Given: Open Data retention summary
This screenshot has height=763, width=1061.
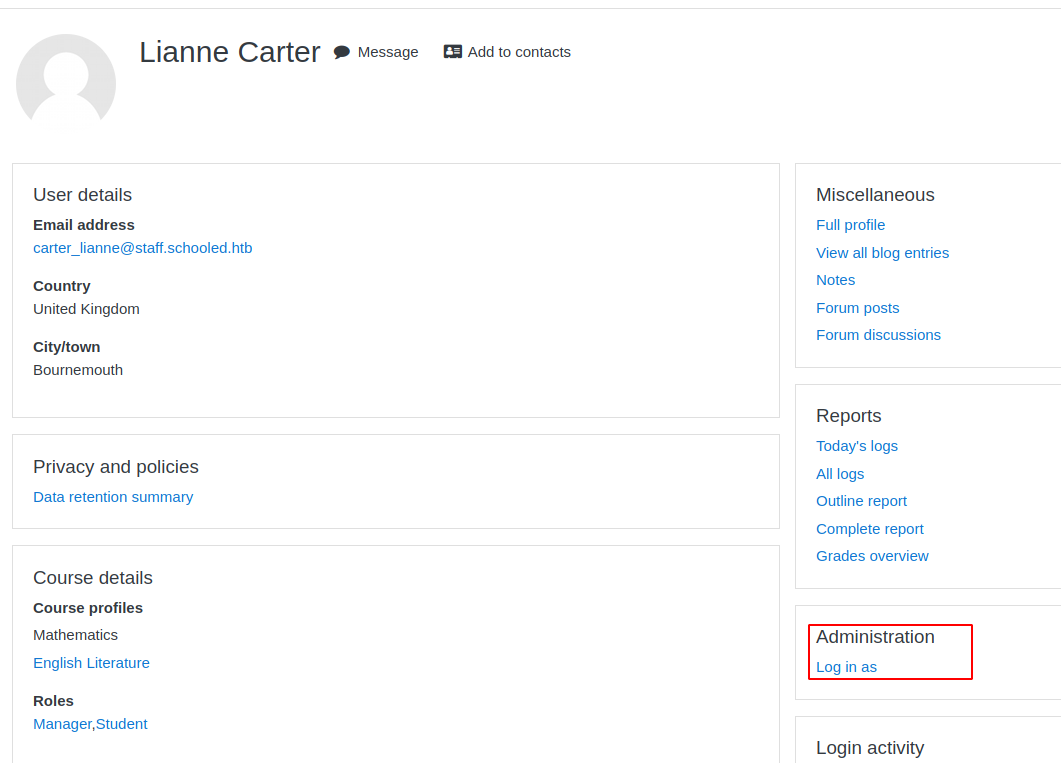Looking at the screenshot, I should click(x=113, y=497).
